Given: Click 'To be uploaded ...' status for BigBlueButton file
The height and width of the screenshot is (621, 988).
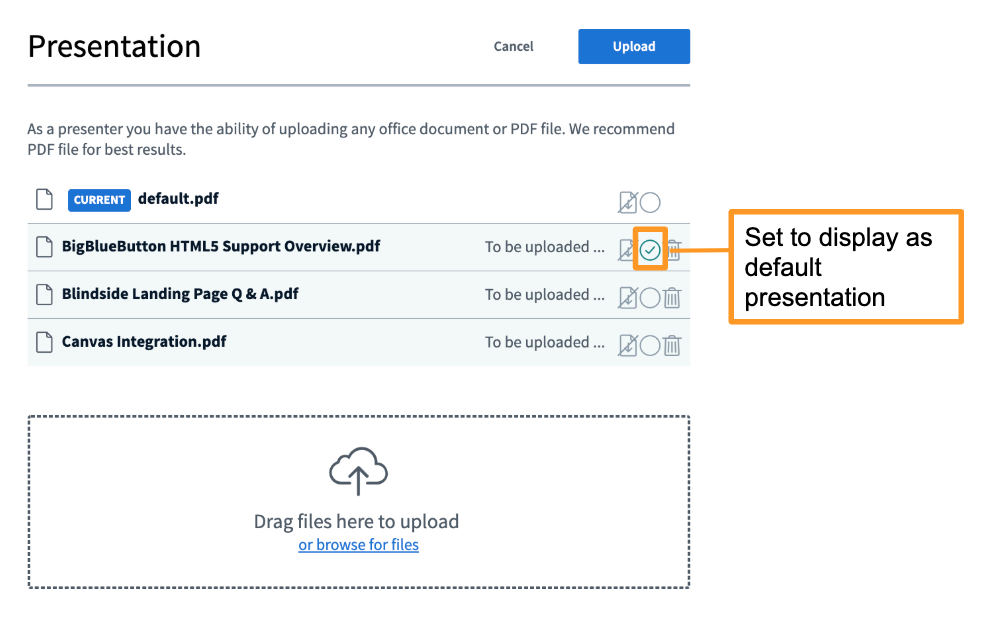Looking at the screenshot, I should point(545,247).
